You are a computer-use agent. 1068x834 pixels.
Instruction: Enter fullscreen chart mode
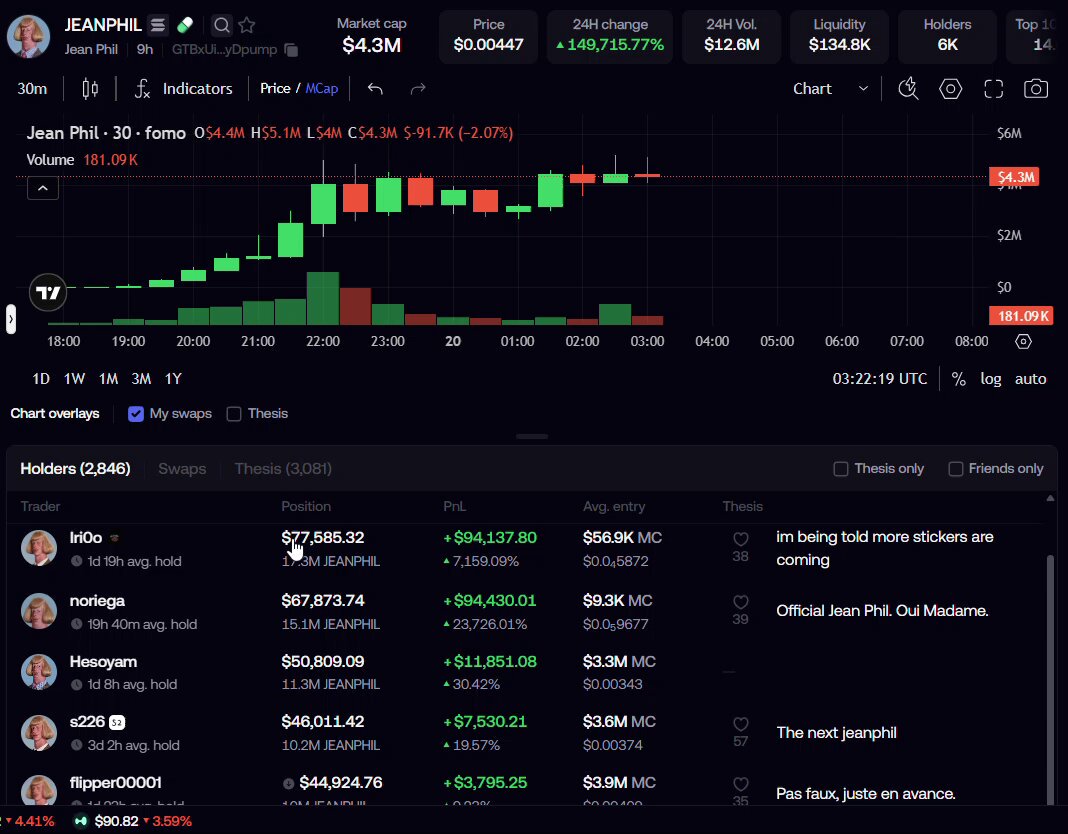pos(994,89)
